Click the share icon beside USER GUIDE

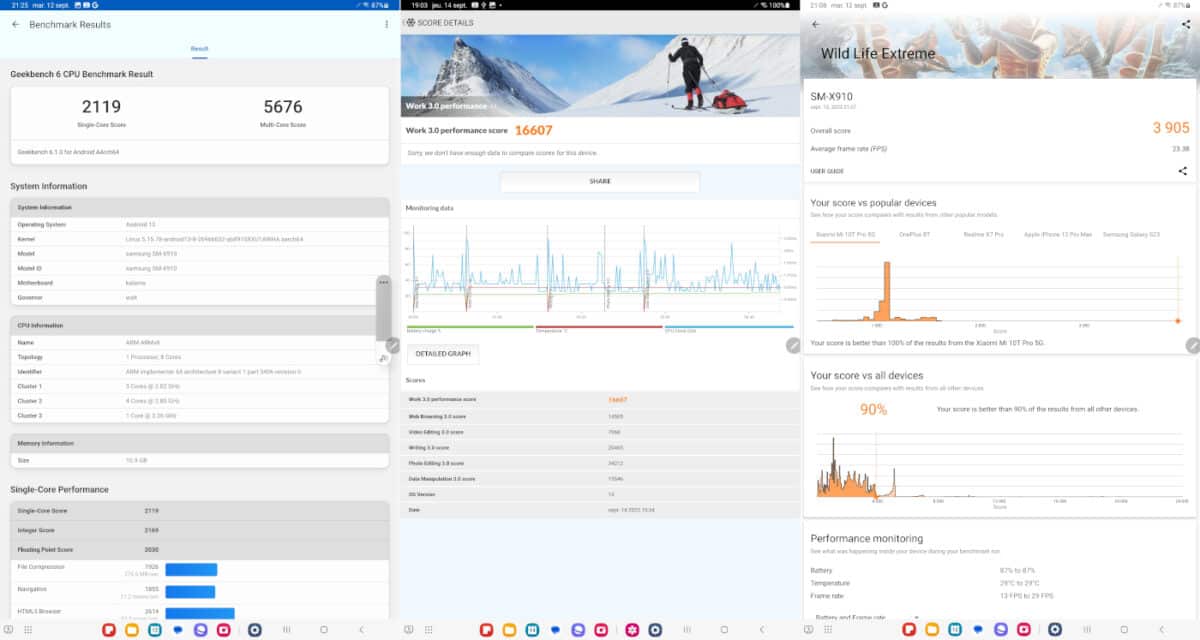pos(1183,171)
